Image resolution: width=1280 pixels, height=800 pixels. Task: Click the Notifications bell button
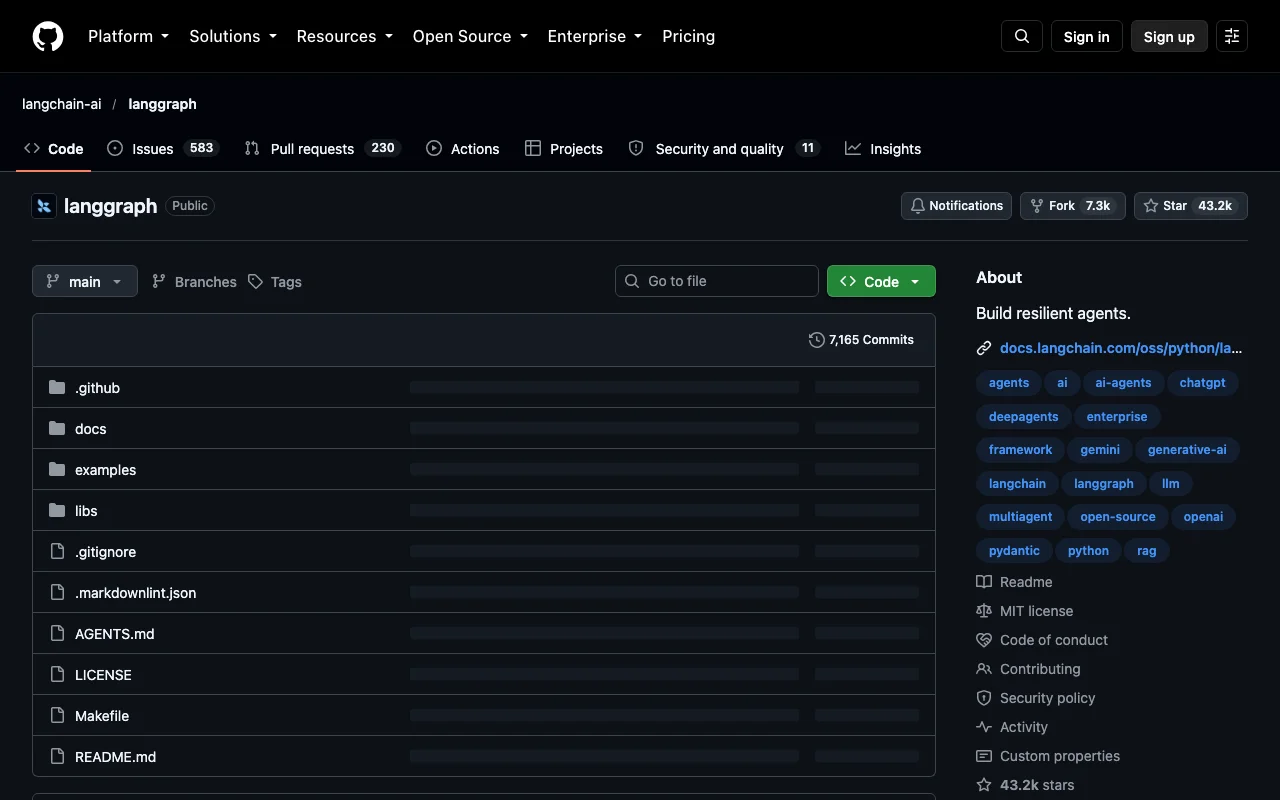[956, 206]
